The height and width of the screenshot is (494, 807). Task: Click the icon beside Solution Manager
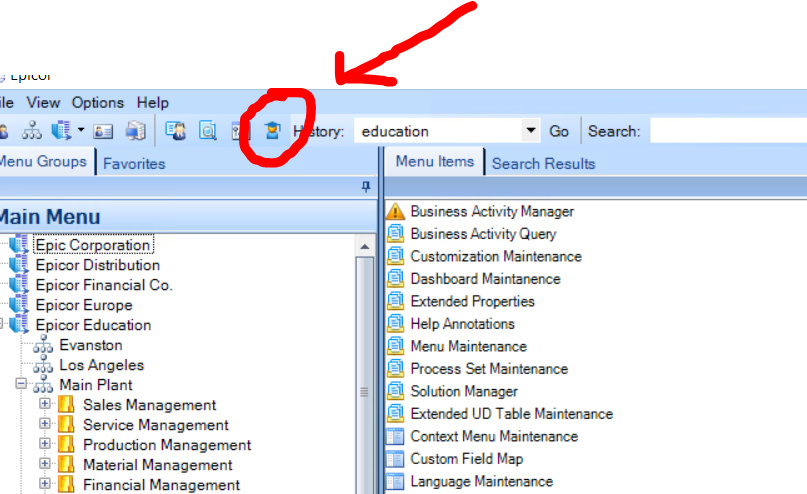tap(395, 391)
